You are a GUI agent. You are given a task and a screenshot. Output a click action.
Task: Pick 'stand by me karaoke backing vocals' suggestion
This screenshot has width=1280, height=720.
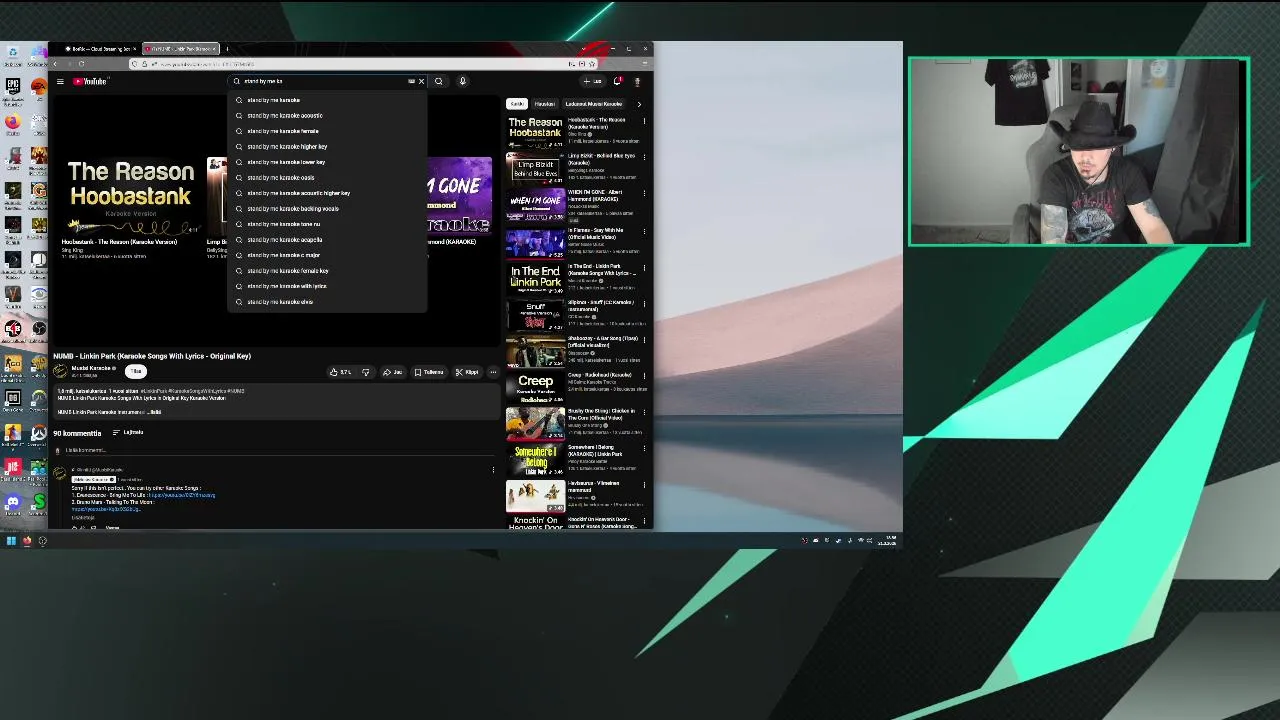(x=328, y=208)
